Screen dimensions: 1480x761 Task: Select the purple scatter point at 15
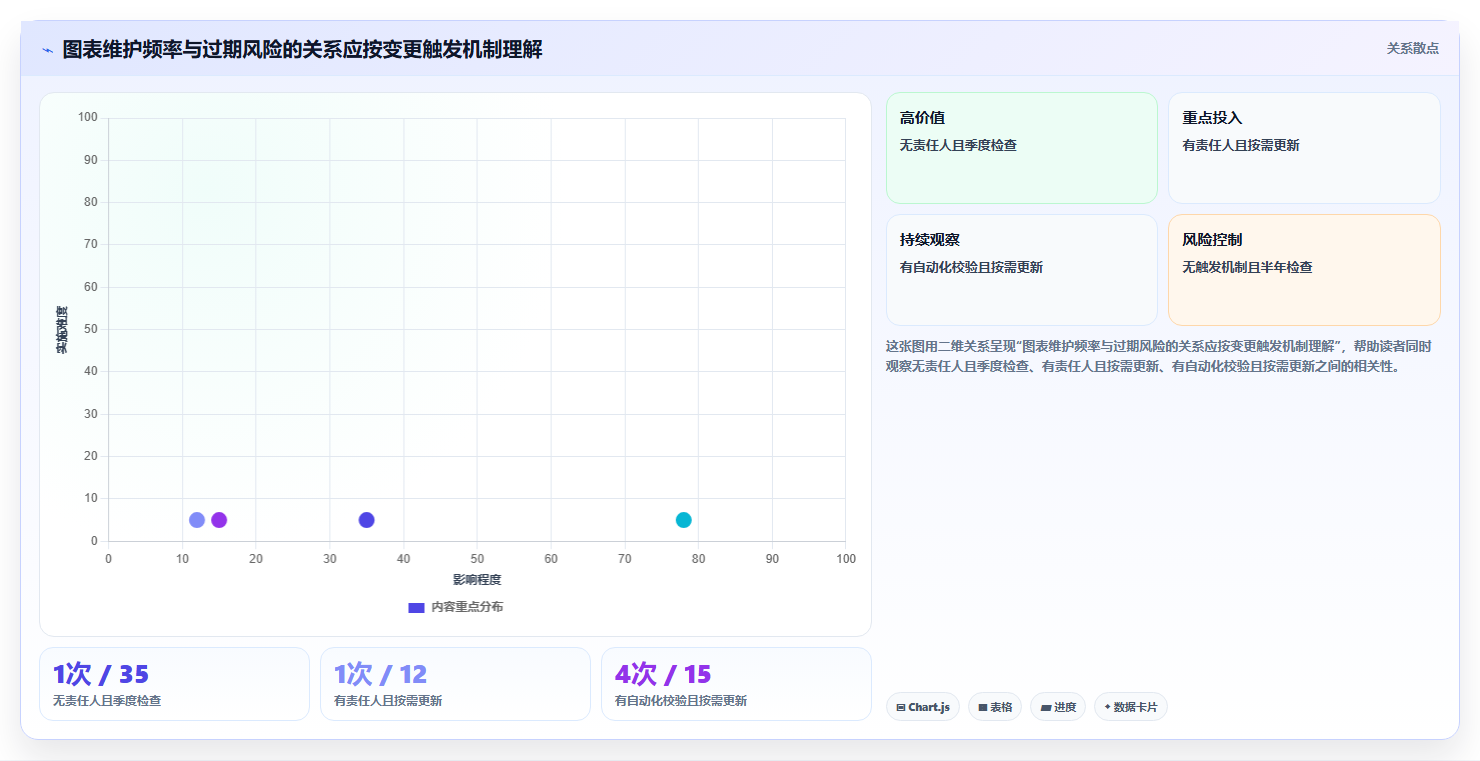pyautogui.click(x=219, y=520)
